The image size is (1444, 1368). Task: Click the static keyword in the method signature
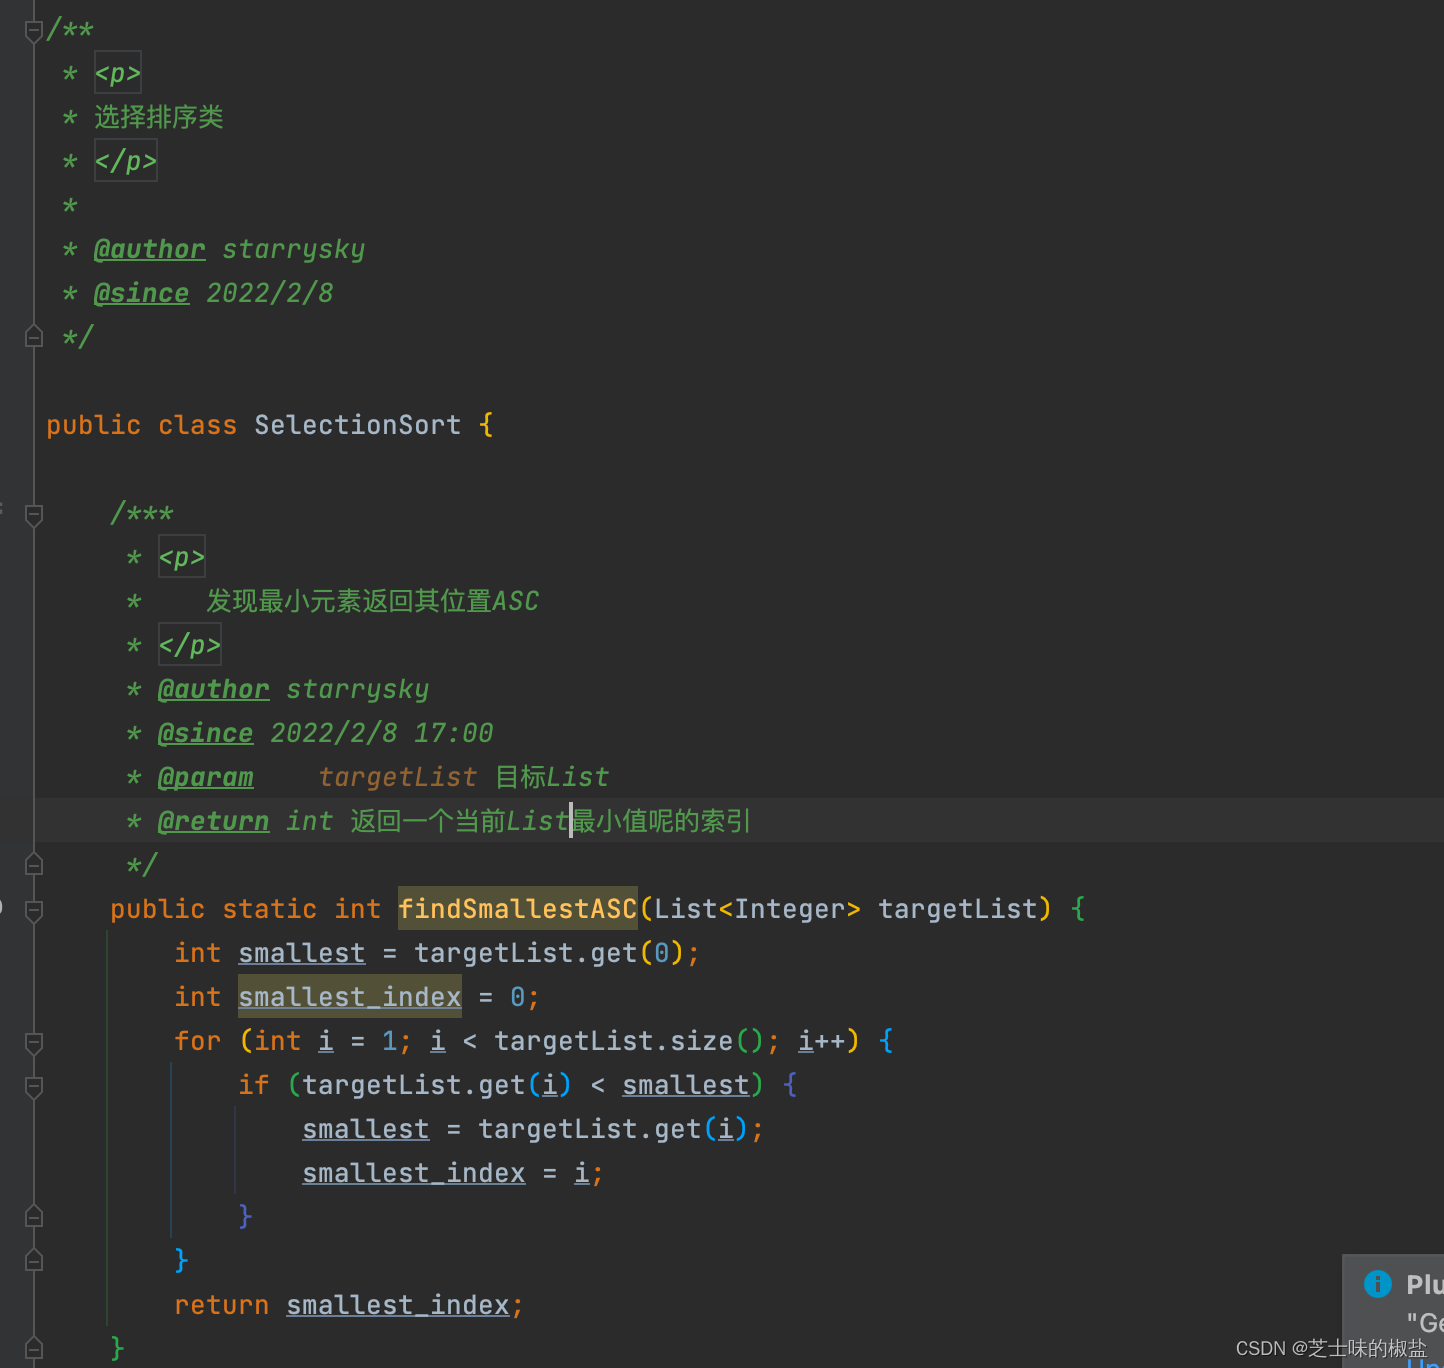pos(270,909)
